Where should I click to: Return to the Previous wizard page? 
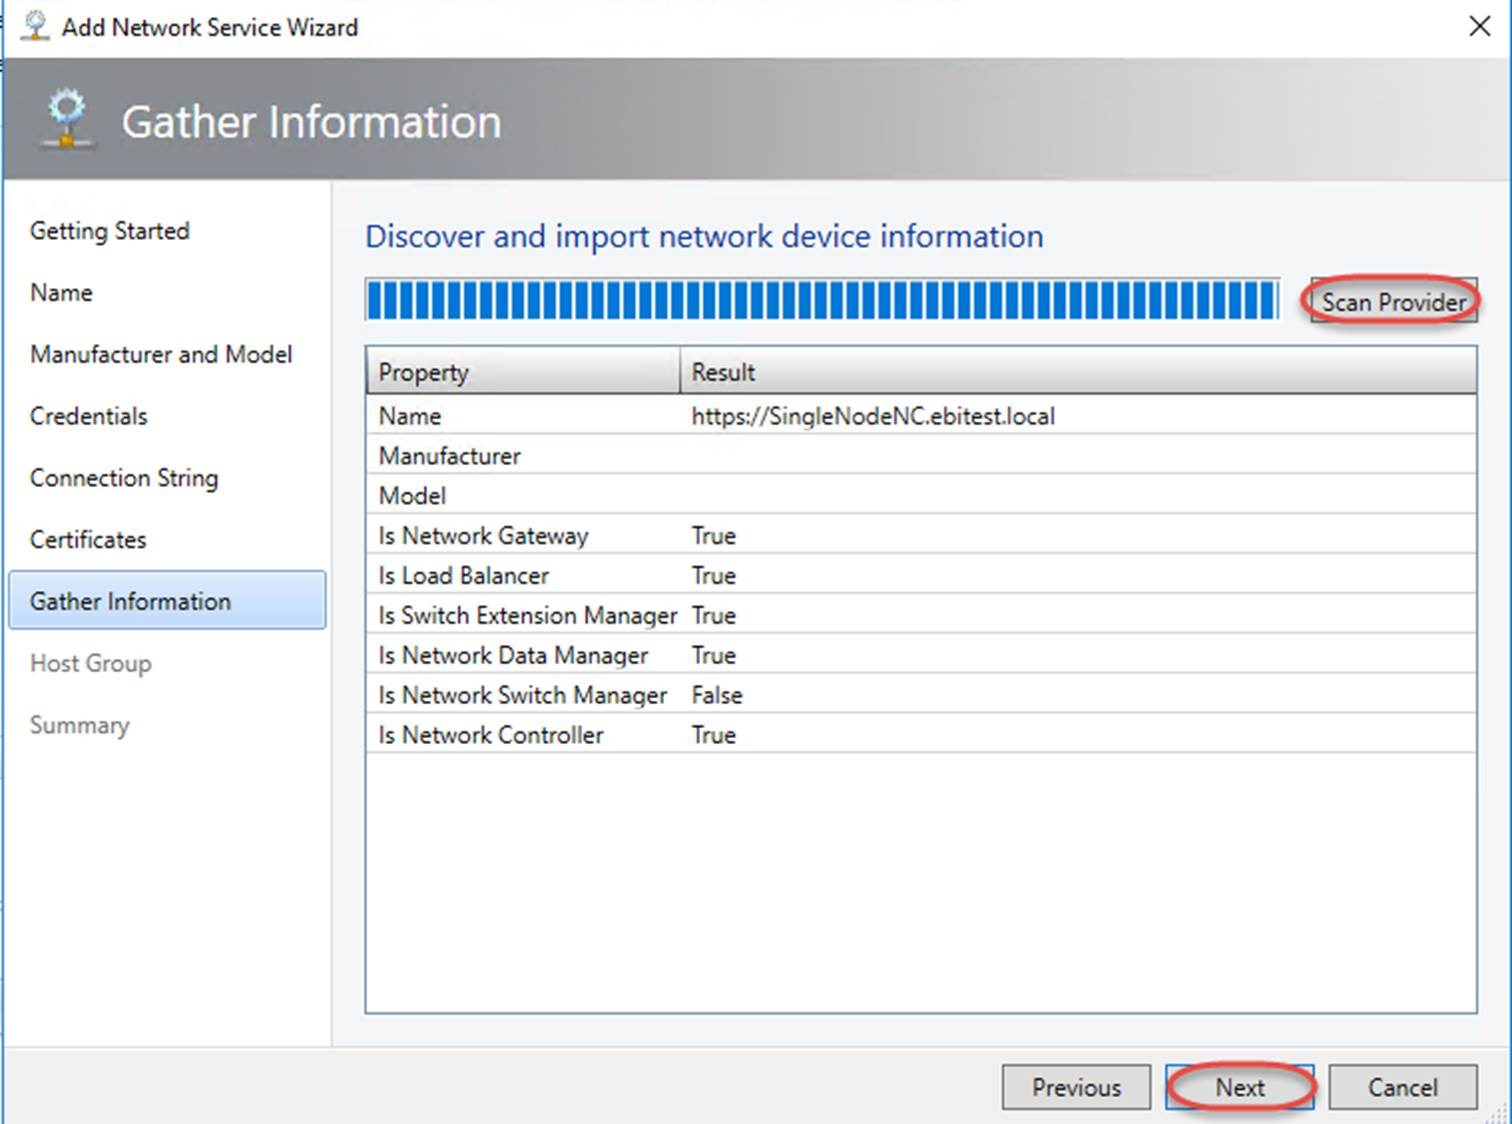pos(1076,1087)
